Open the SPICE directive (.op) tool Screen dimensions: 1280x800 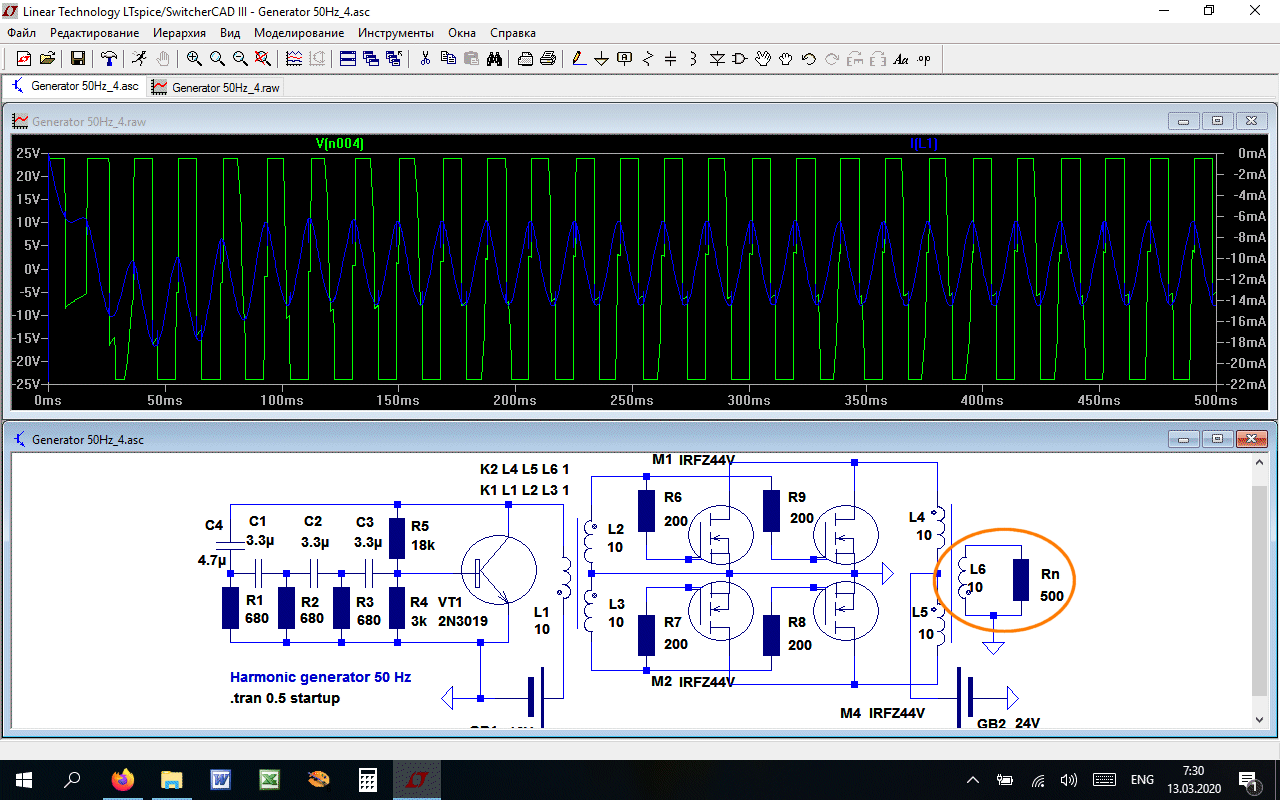click(924, 59)
